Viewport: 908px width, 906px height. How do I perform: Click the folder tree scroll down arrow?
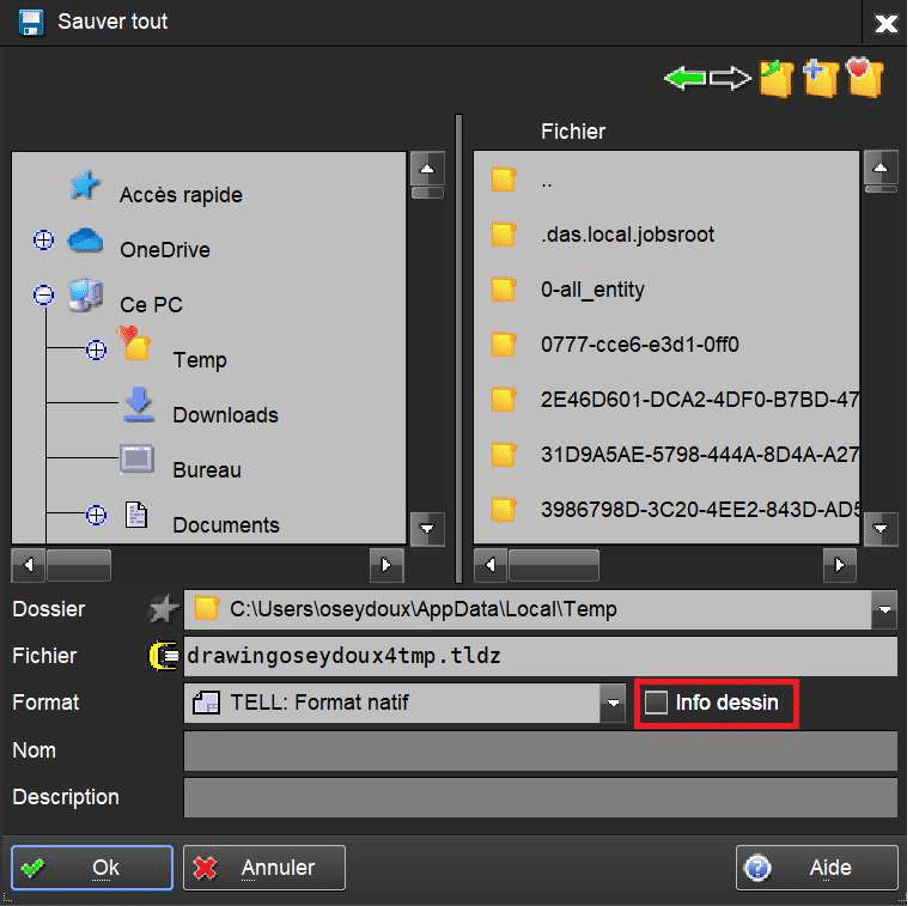(427, 529)
